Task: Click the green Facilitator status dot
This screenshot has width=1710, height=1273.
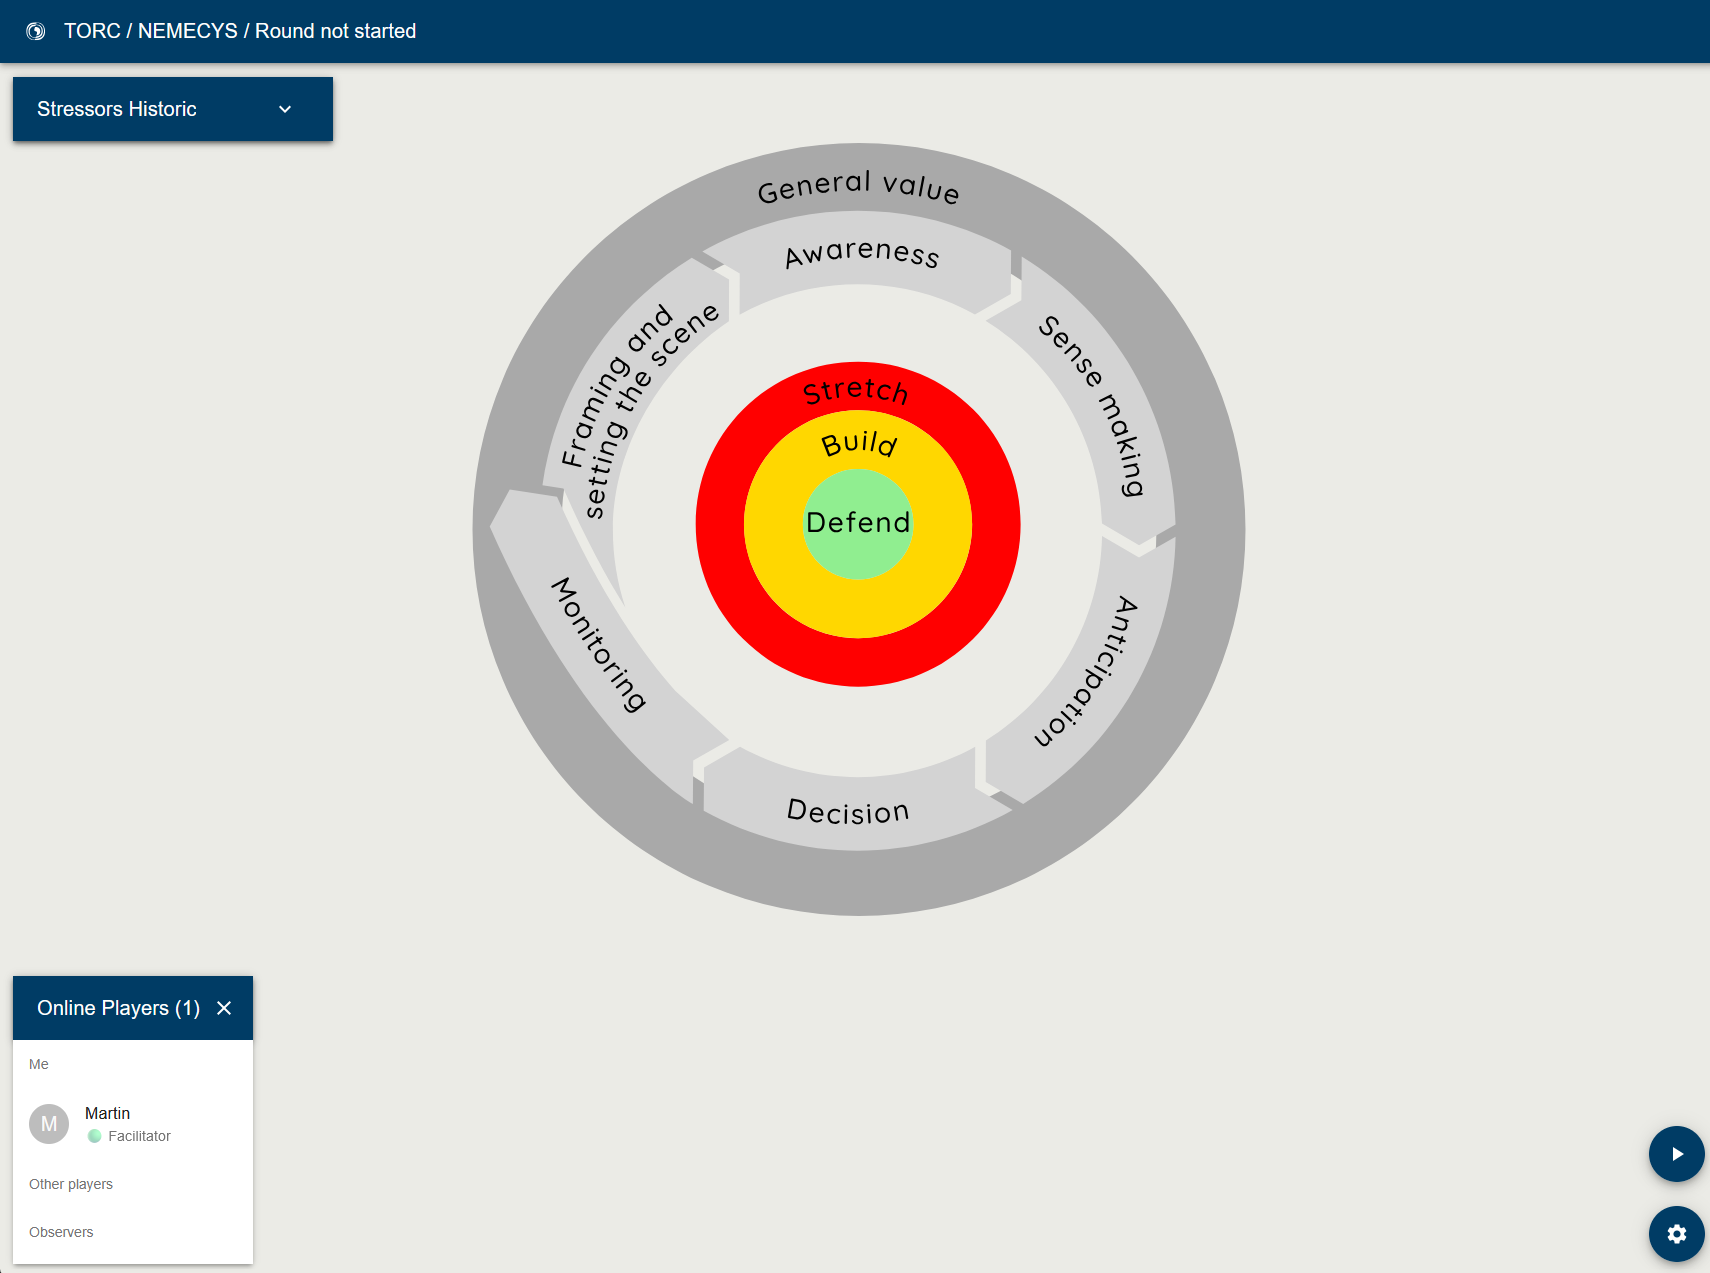Action: (x=95, y=1136)
